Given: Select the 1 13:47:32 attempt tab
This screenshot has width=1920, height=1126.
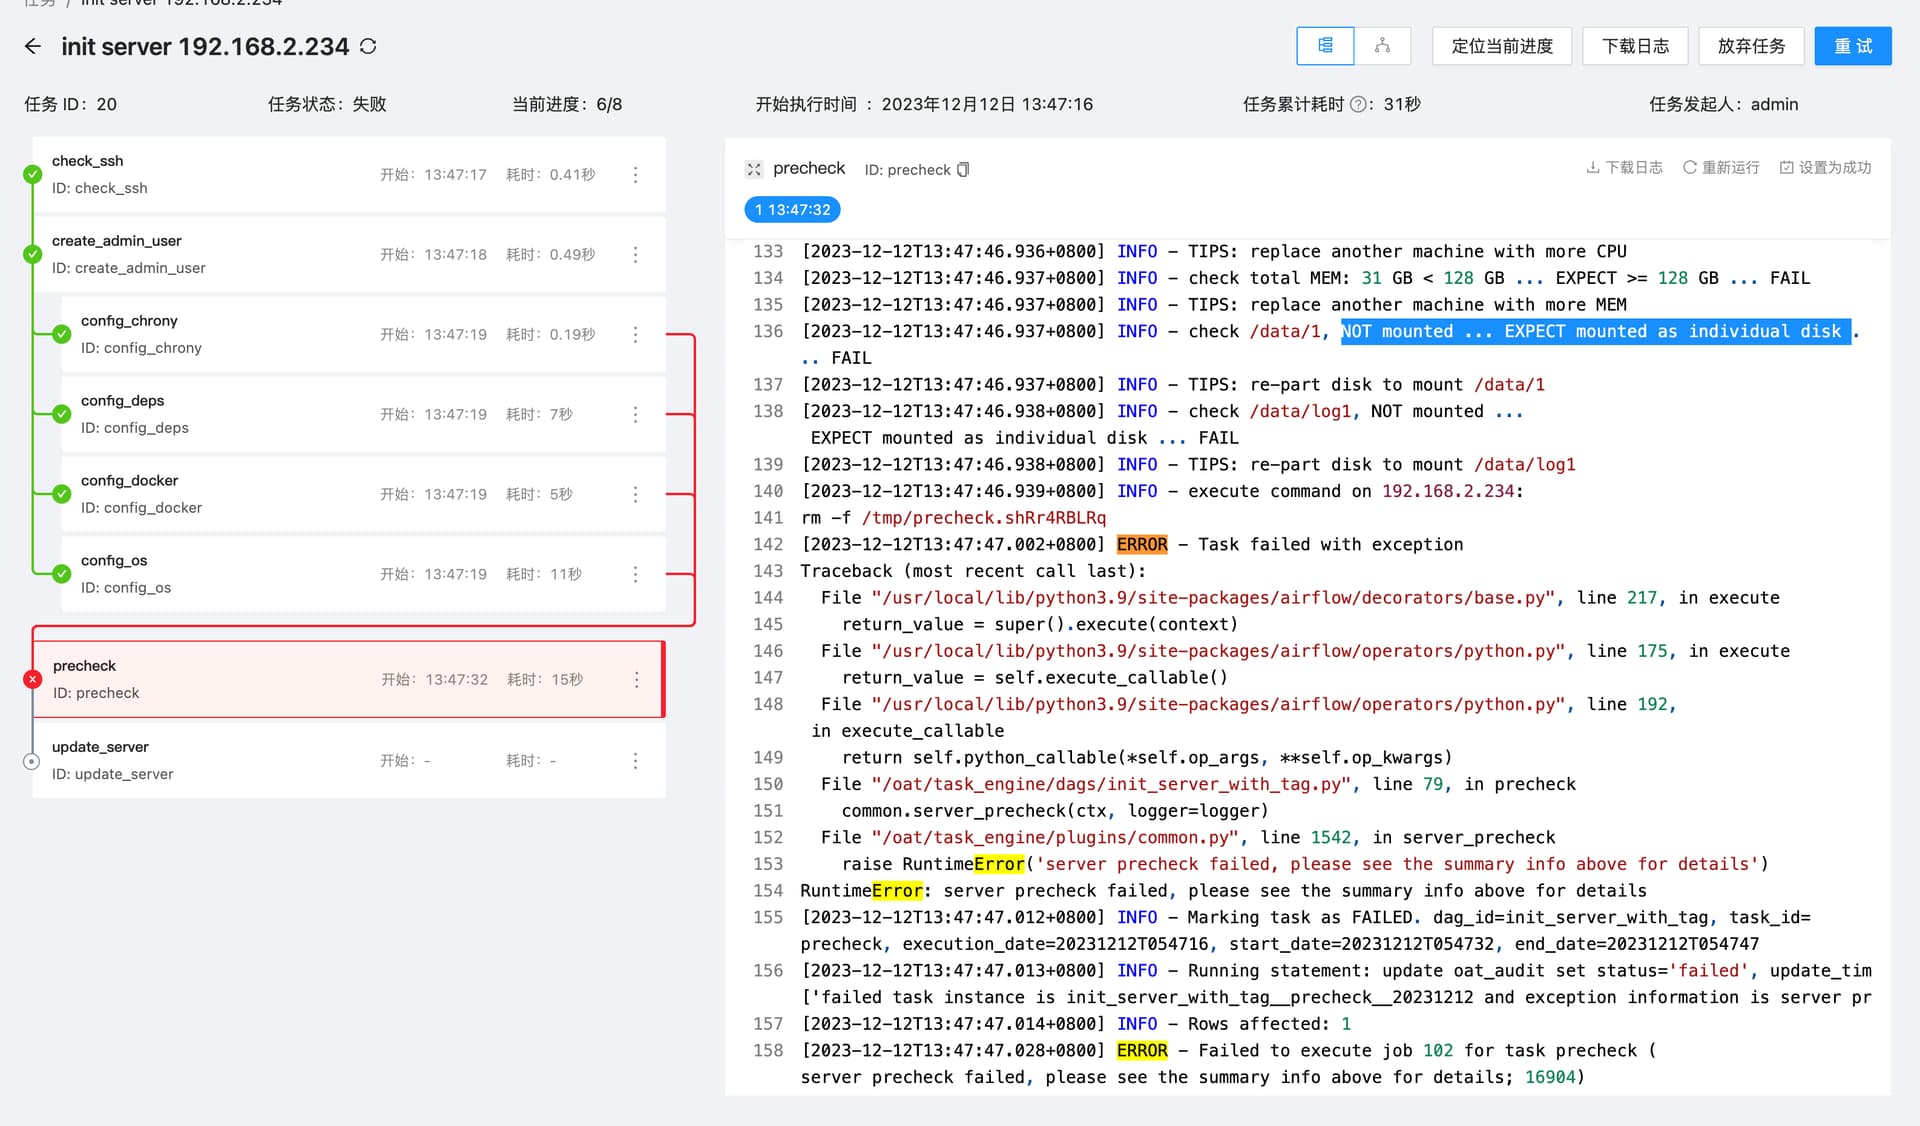Looking at the screenshot, I should (x=792, y=210).
